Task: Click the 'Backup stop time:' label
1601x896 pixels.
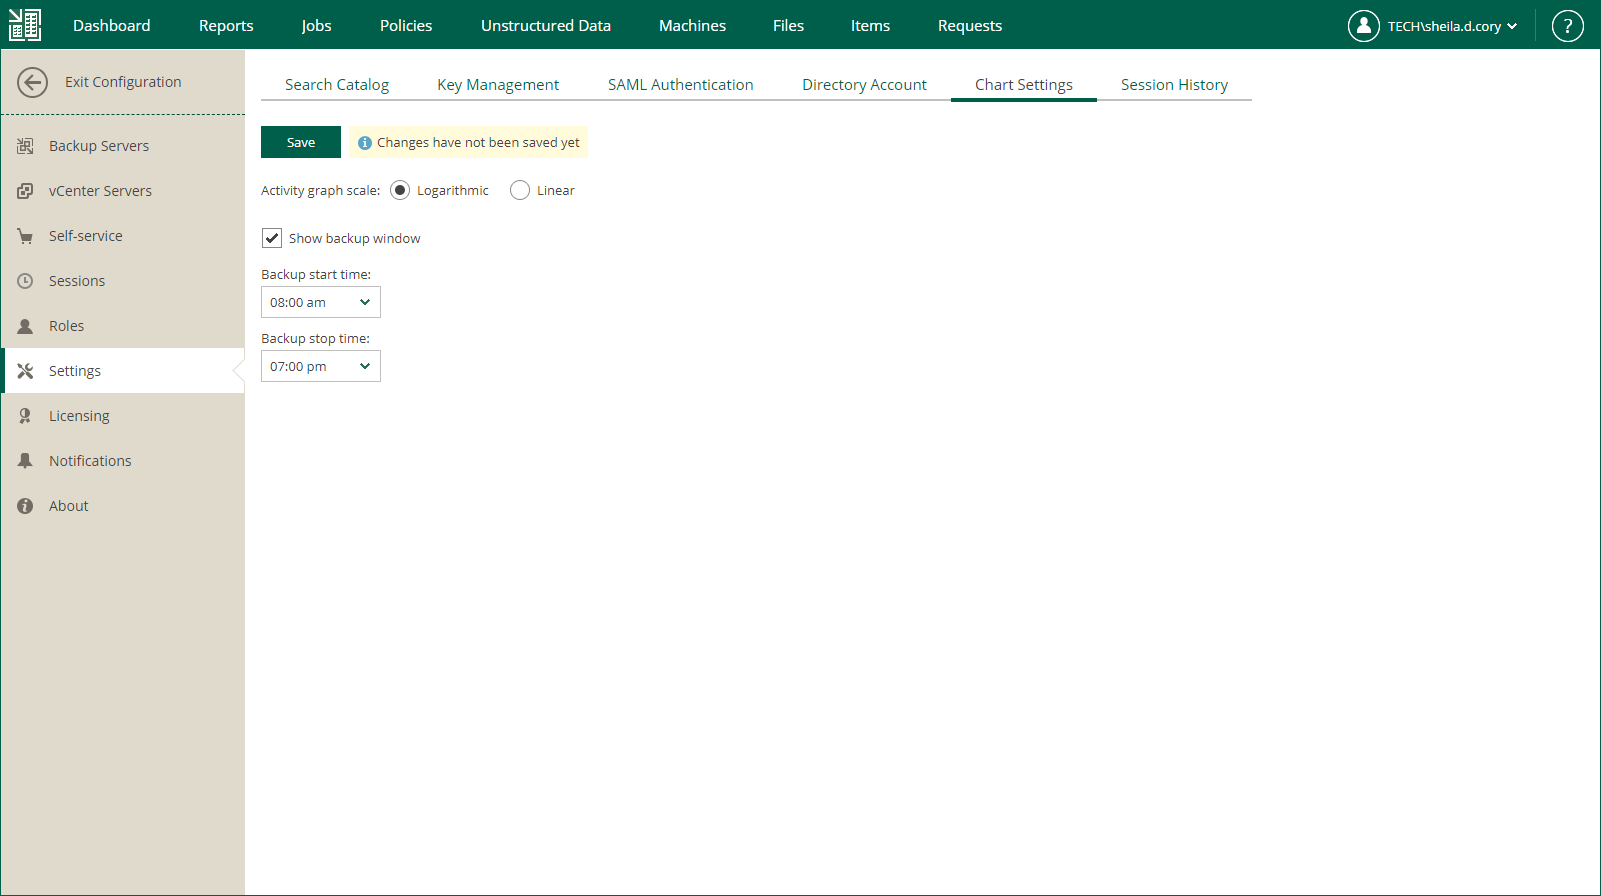Action: [315, 338]
